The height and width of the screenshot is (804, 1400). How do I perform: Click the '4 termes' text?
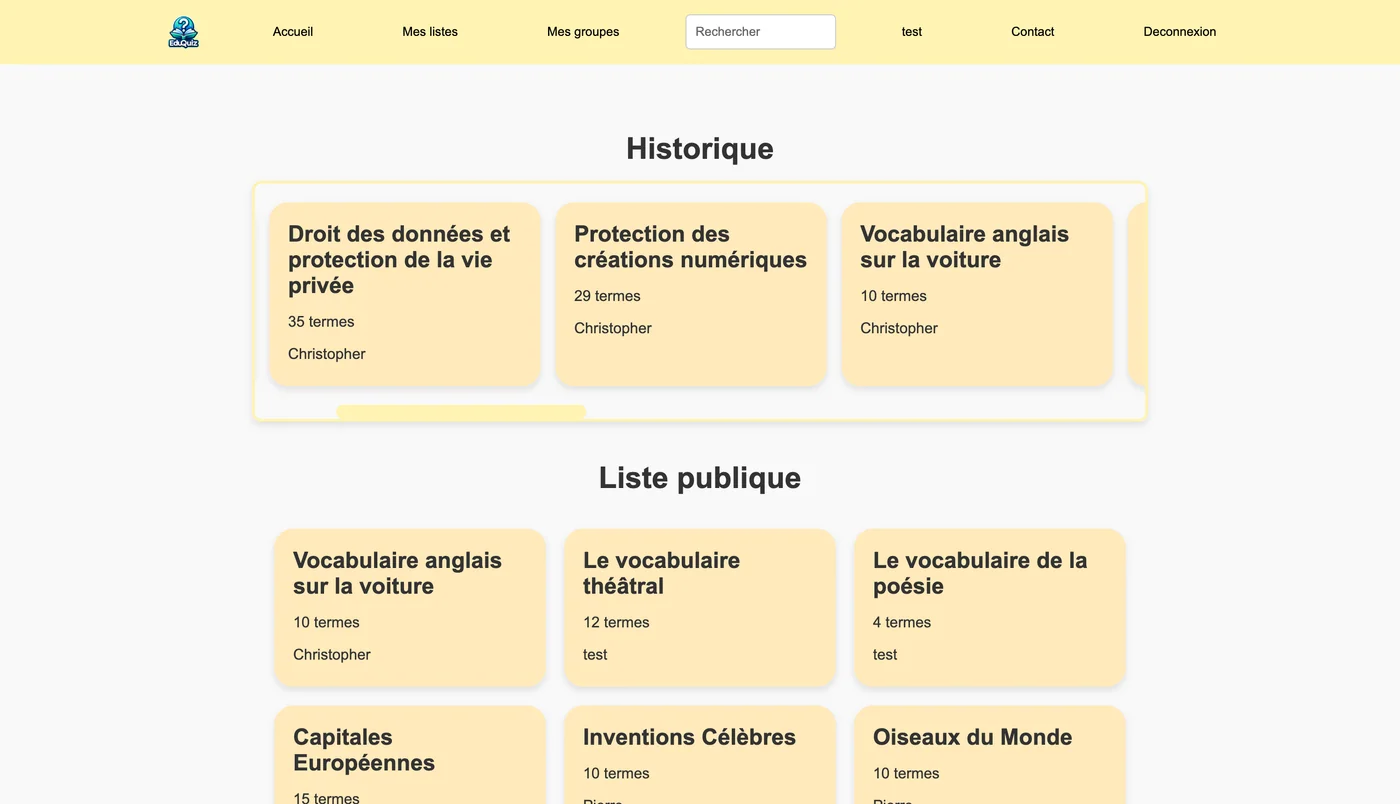coord(902,622)
